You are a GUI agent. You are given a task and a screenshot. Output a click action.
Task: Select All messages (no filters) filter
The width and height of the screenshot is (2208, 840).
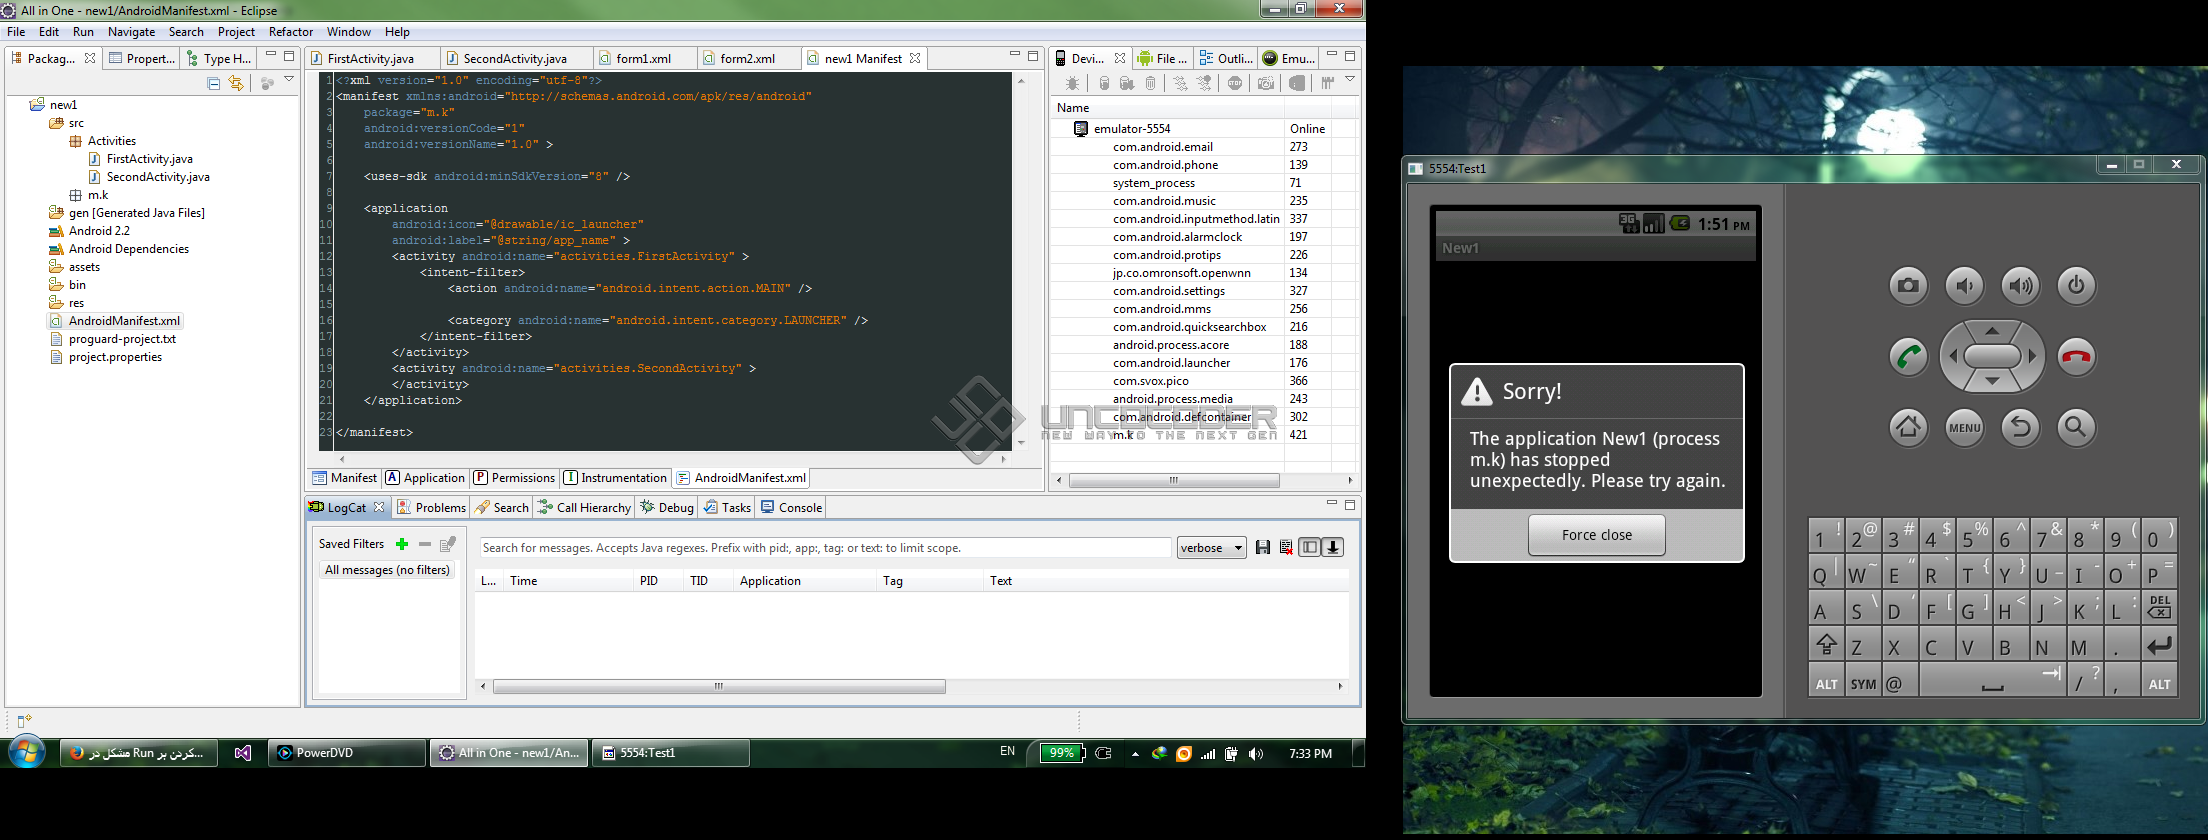click(x=387, y=570)
